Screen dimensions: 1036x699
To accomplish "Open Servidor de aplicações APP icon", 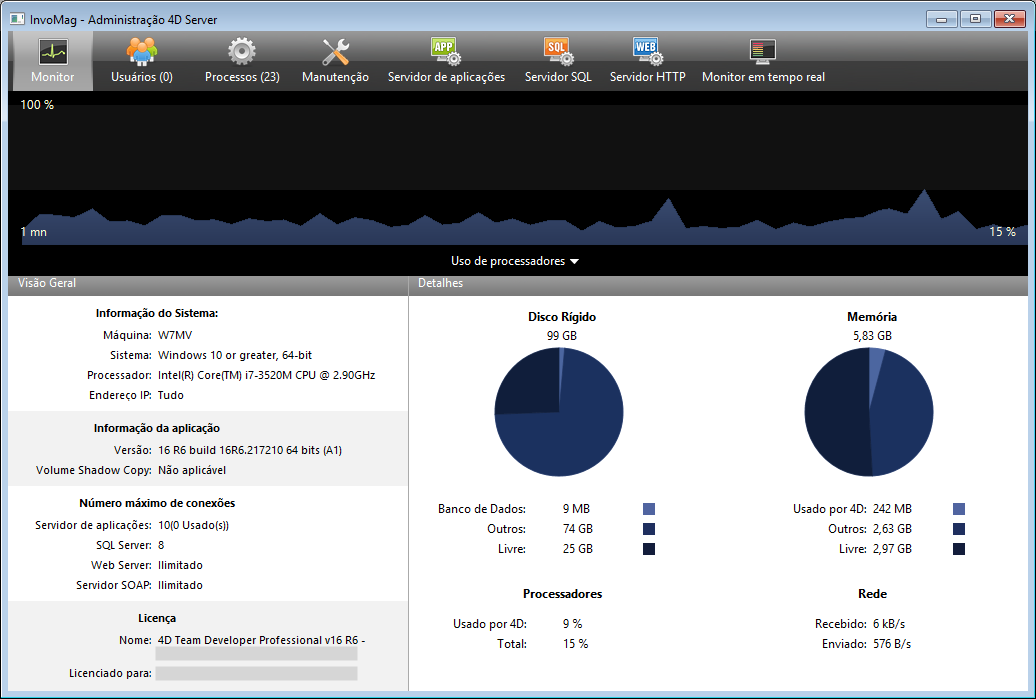I will (x=446, y=52).
